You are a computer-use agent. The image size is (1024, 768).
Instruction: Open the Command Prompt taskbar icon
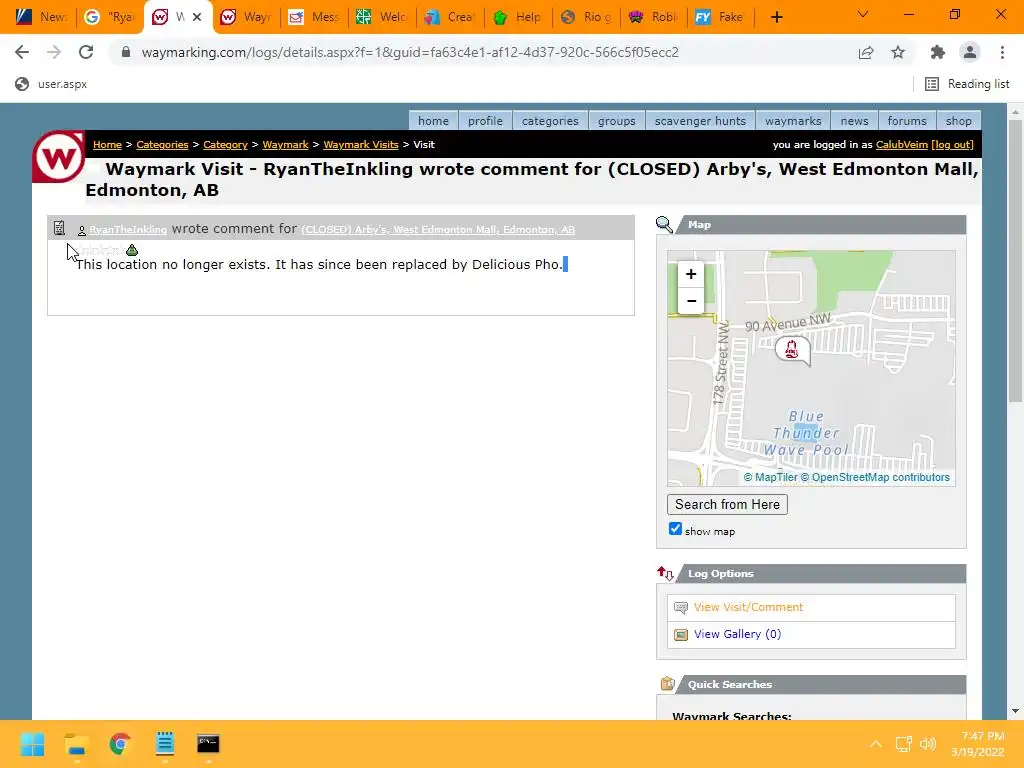208,744
